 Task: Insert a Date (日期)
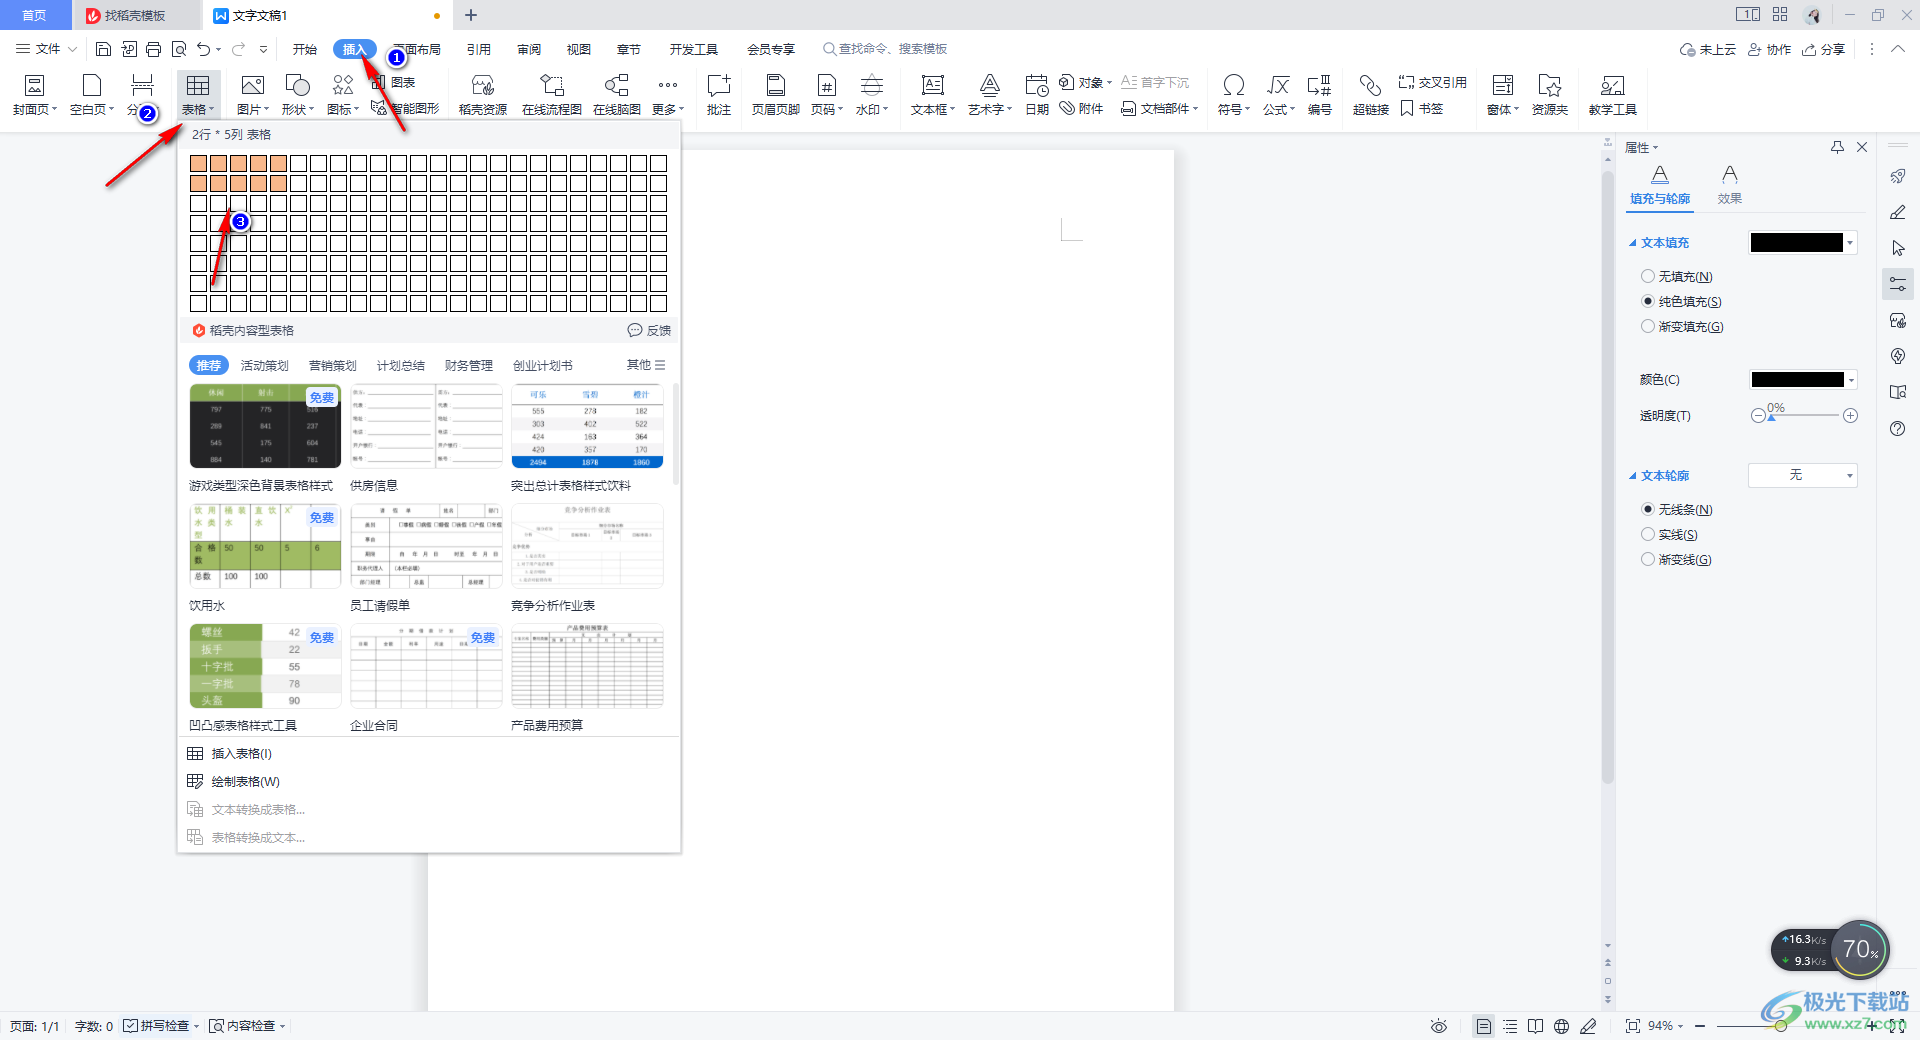(1037, 96)
